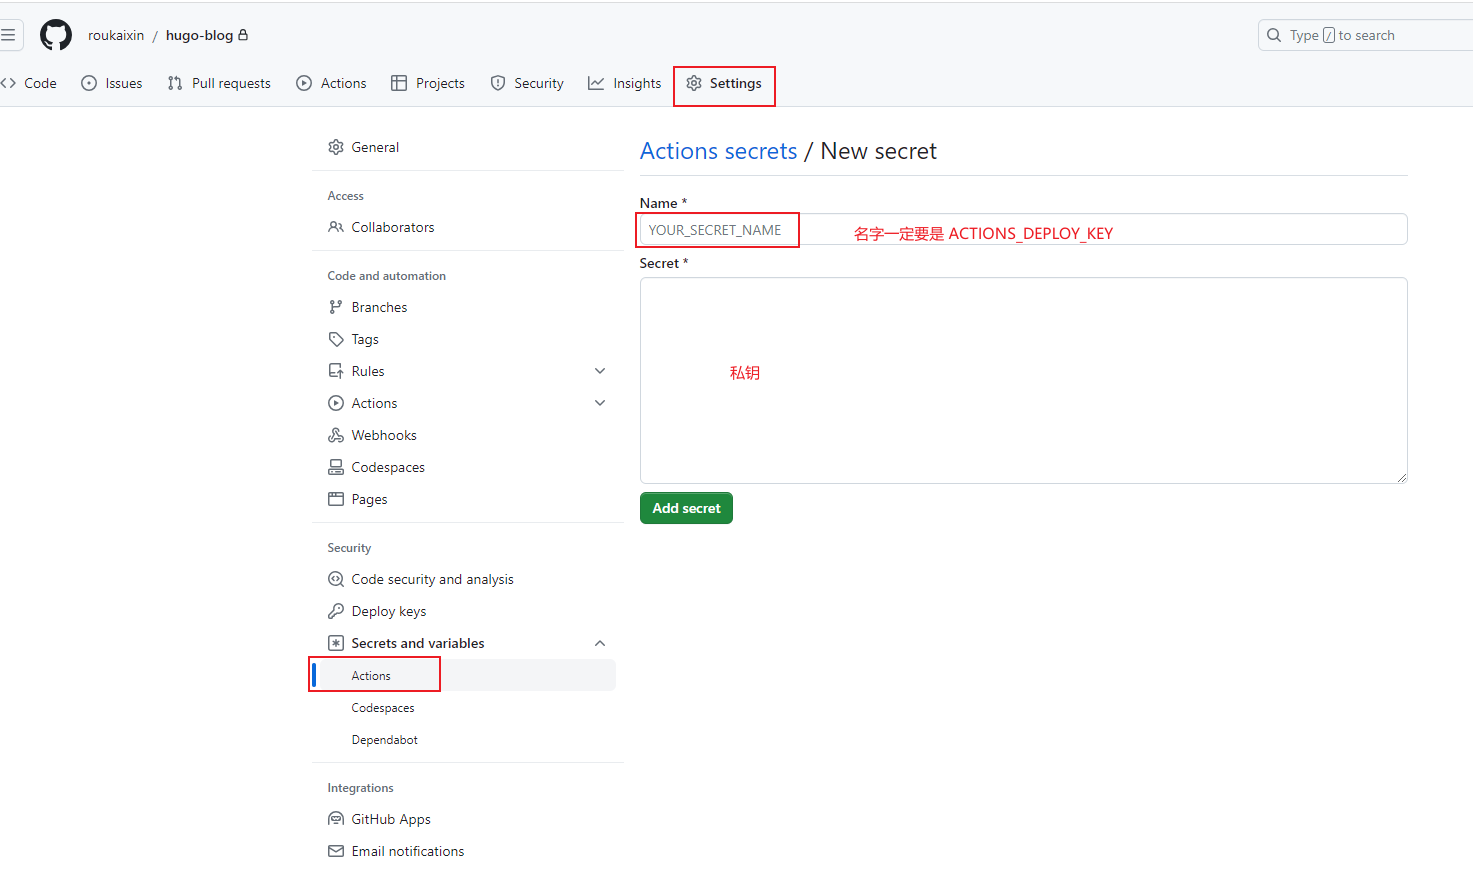Open the hamburger navigation menu icon
1473x880 pixels.
[x=8, y=35]
